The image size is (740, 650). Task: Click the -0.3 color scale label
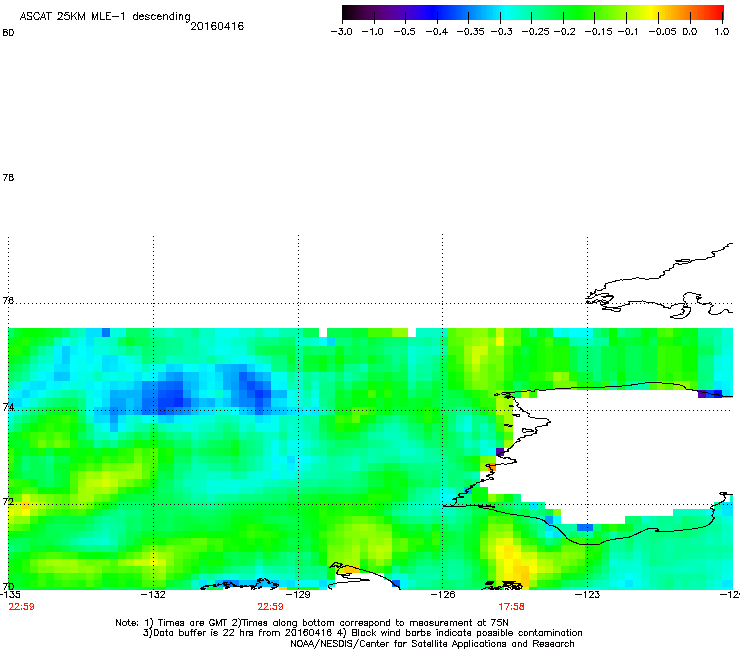pyautogui.click(x=501, y=32)
